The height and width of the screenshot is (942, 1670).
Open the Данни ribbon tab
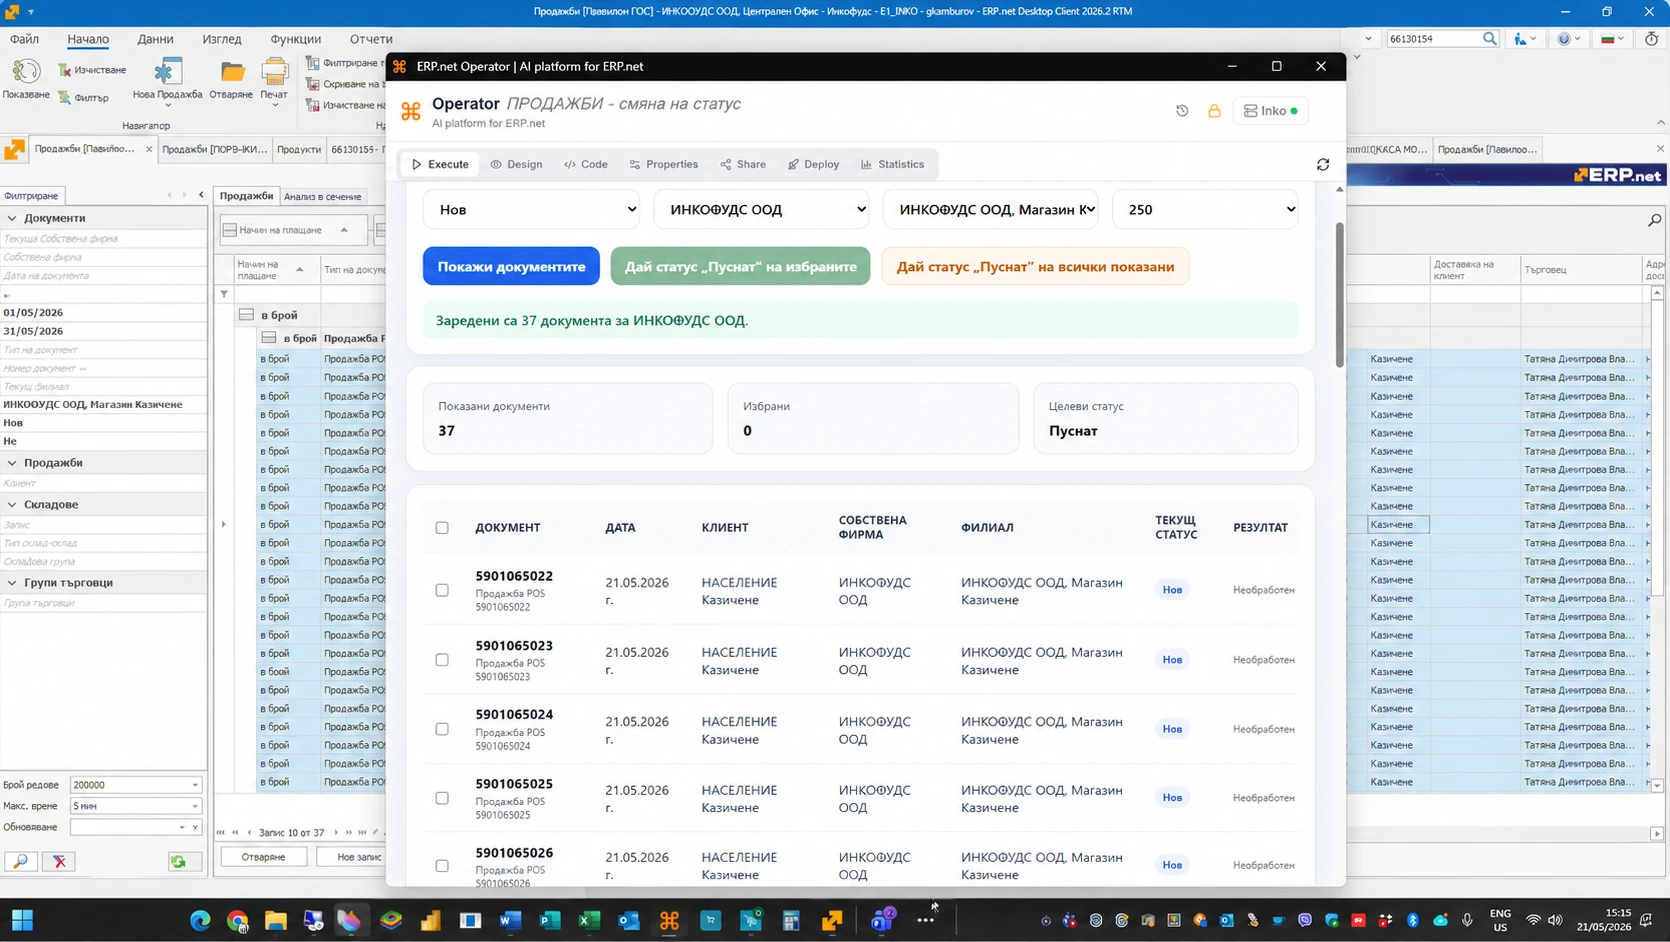pos(155,39)
